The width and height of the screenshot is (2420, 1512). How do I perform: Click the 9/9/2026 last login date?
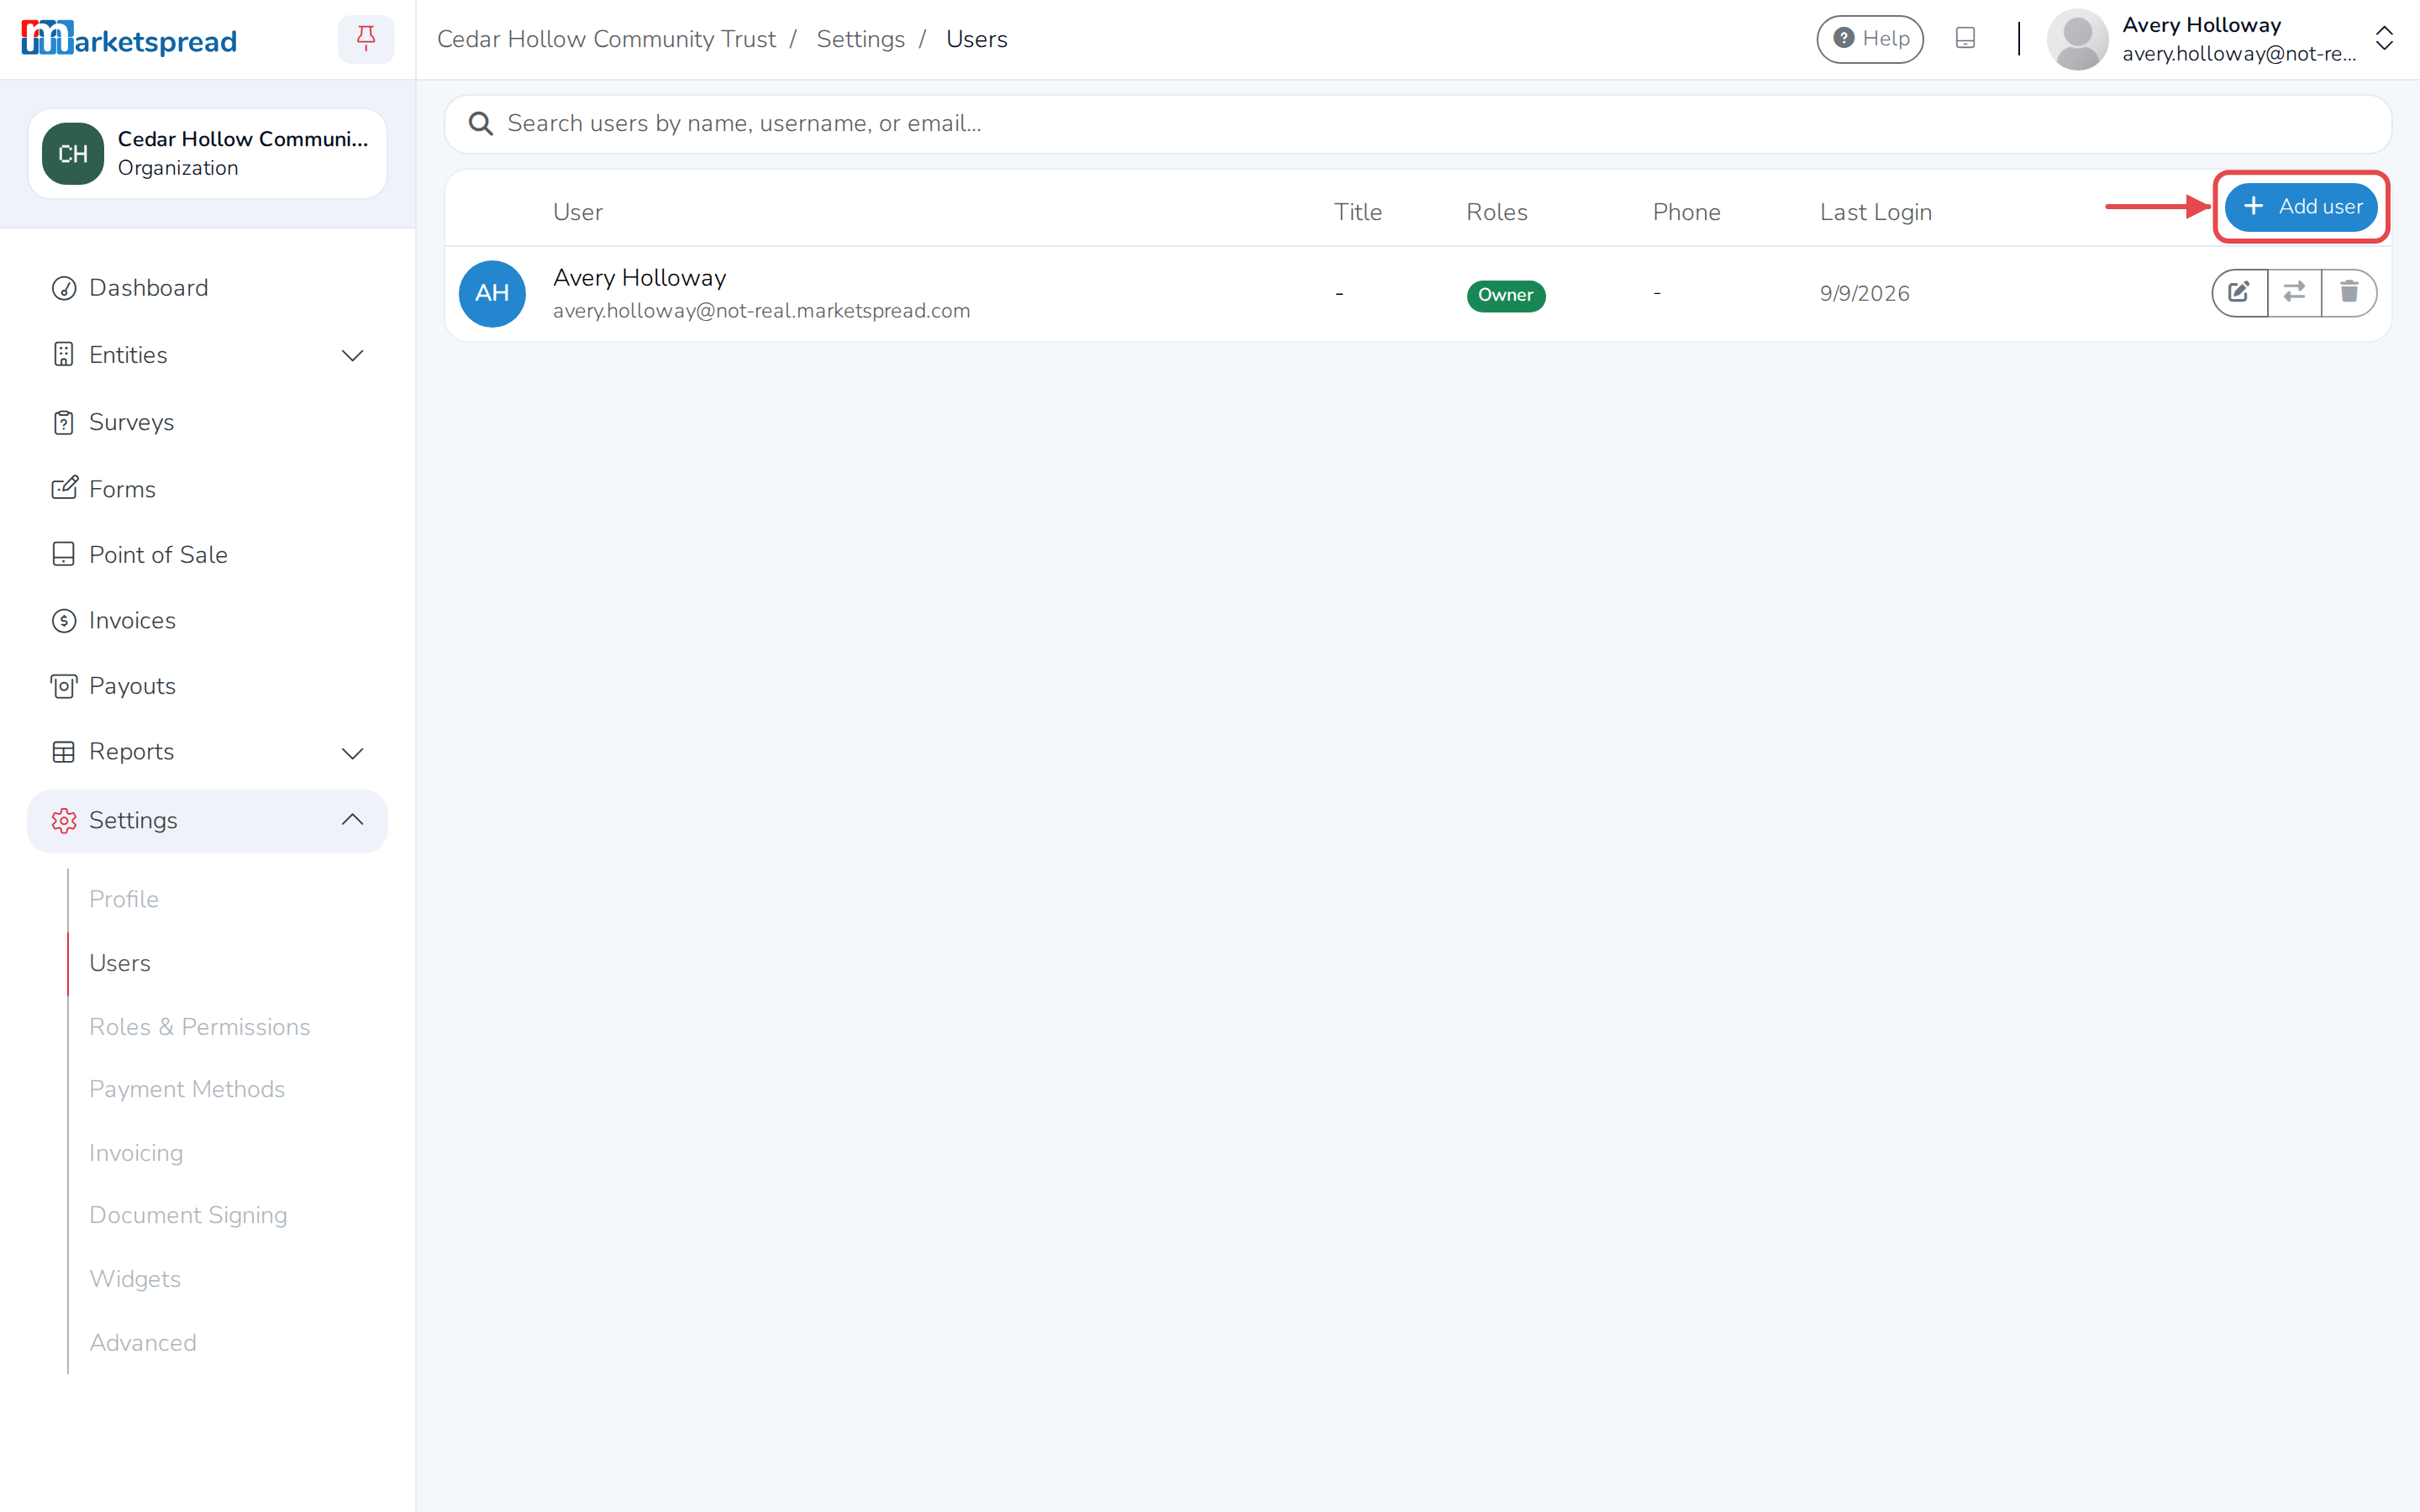tap(1864, 293)
